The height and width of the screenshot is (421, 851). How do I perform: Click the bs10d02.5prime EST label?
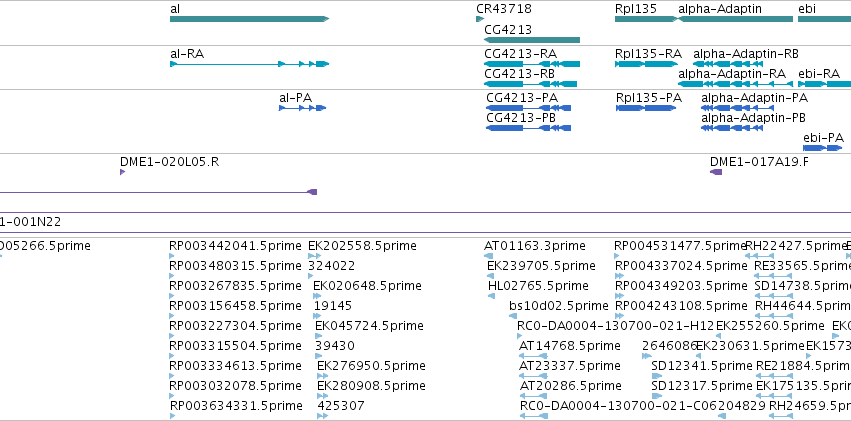(x=558, y=306)
